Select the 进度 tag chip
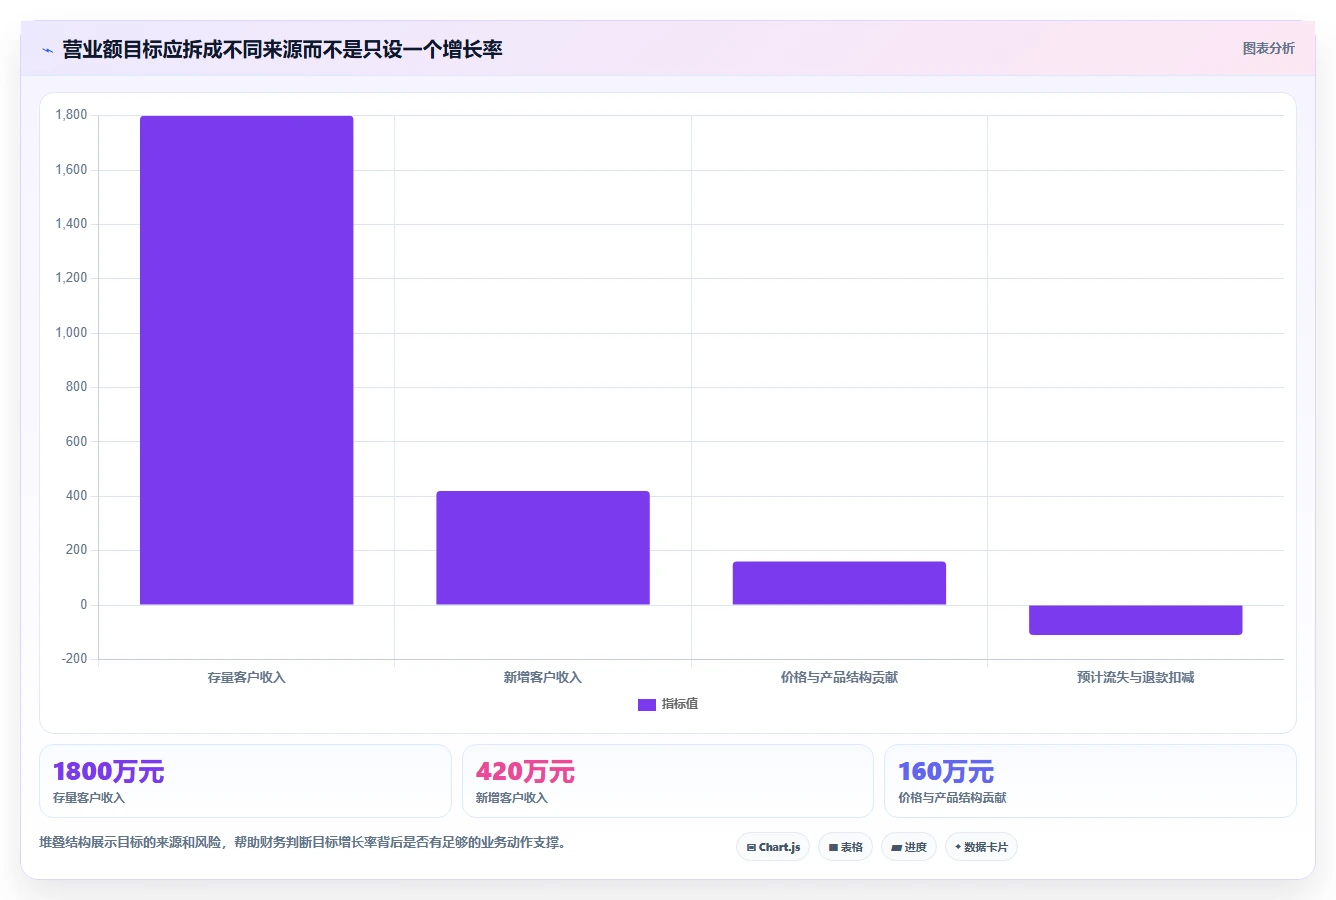Screen dimensions: 1336x900 click(908, 847)
